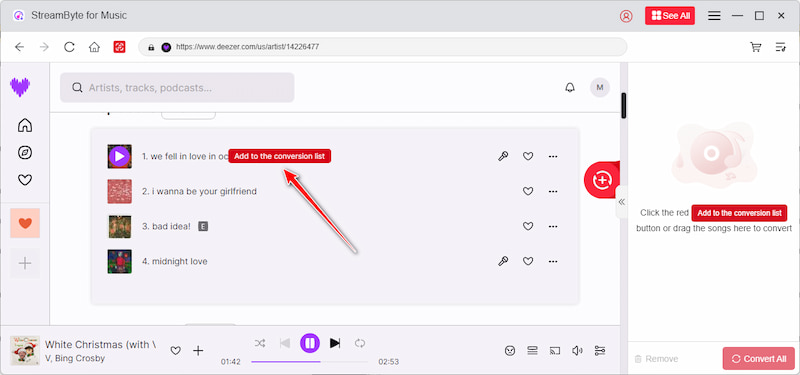Reload the page with the refresh icon
Screen dimensions: 800x375
(69, 47)
